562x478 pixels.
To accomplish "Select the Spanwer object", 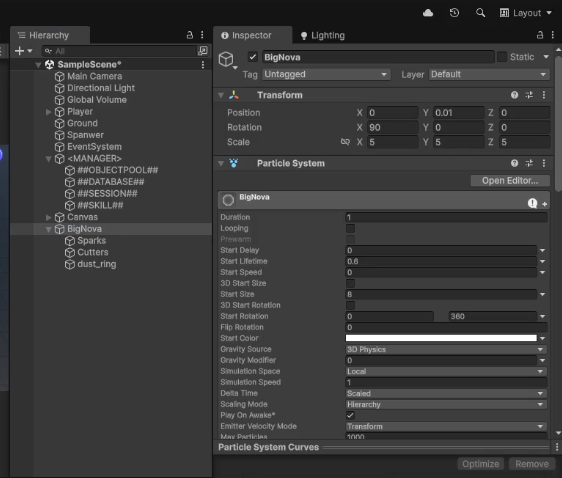I will [85, 135].
